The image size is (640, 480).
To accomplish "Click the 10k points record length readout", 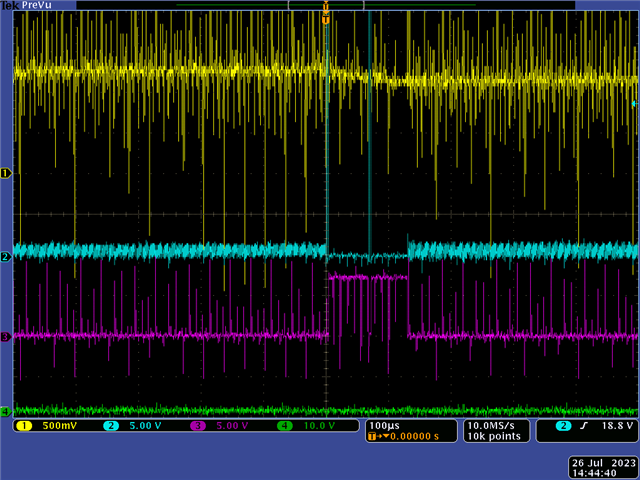I will tap(494, 436).
